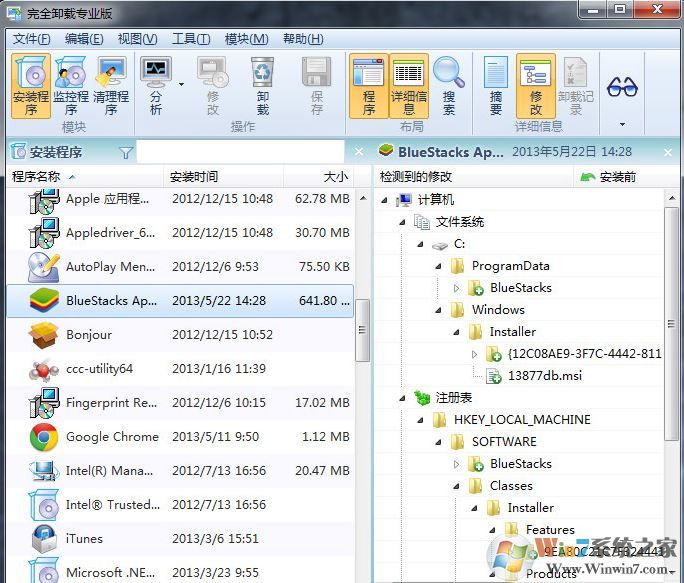Toggle the 程序 layout pane button
684x583 pixels.
368,84
